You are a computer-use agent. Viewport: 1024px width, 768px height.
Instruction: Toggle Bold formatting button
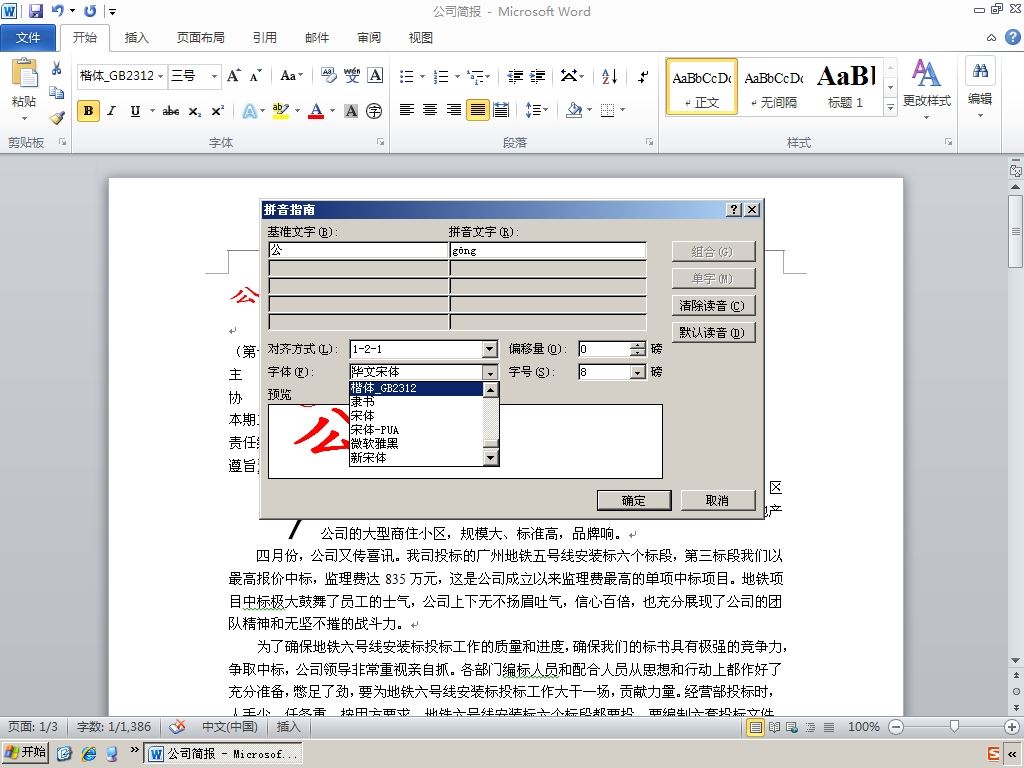pos(88,111)
